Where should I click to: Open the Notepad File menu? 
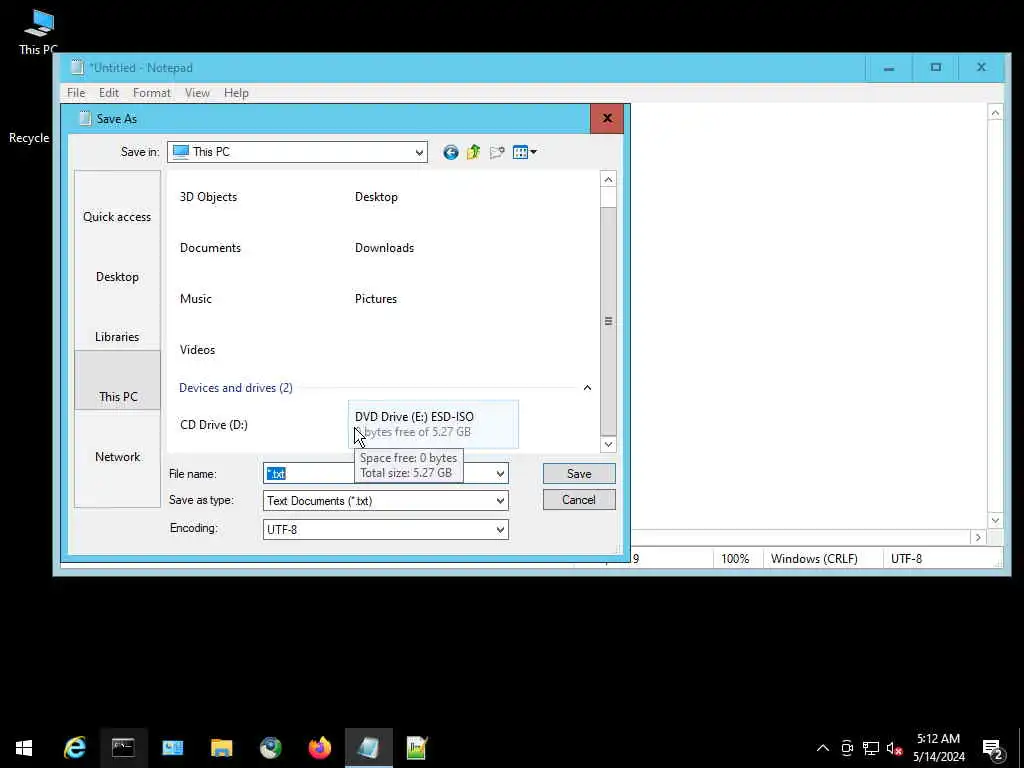tap(76, 93)
